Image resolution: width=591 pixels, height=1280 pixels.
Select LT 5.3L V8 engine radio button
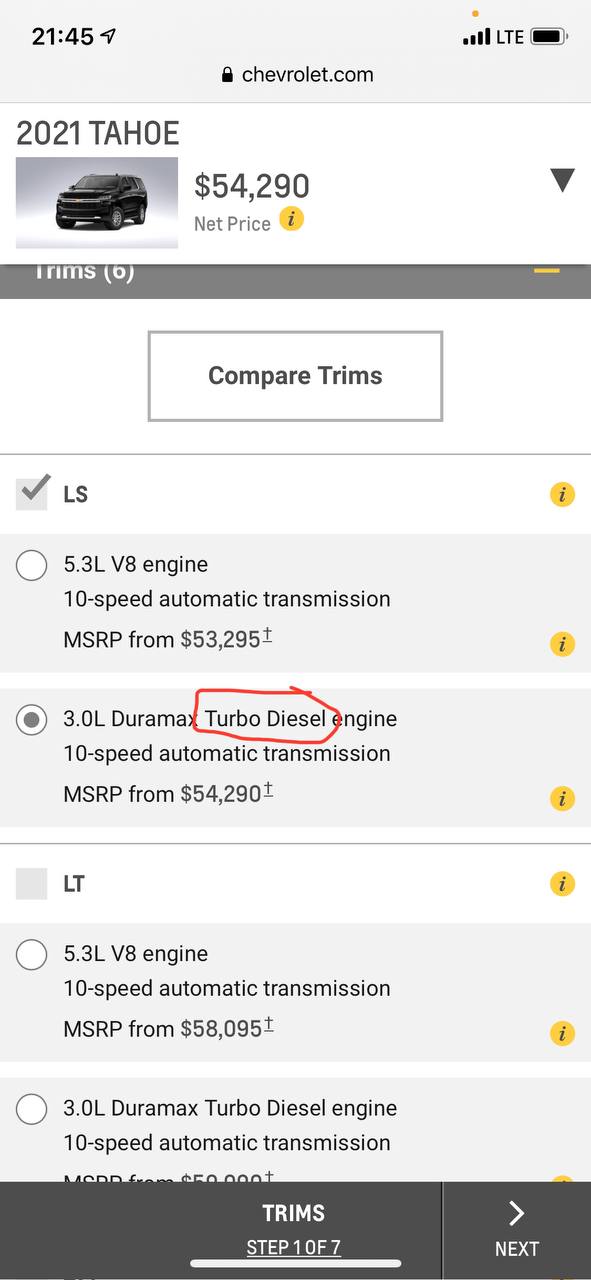[x=32, y=955]
